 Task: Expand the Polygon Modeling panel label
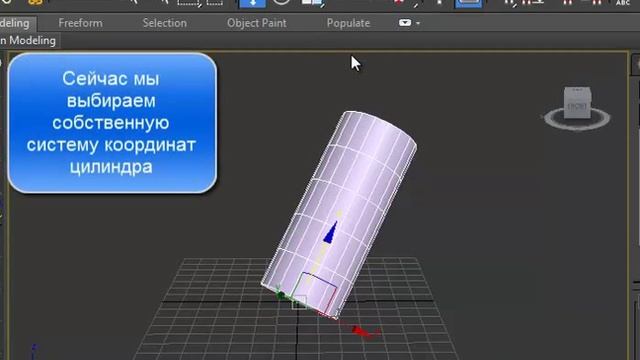pos(29,41)
